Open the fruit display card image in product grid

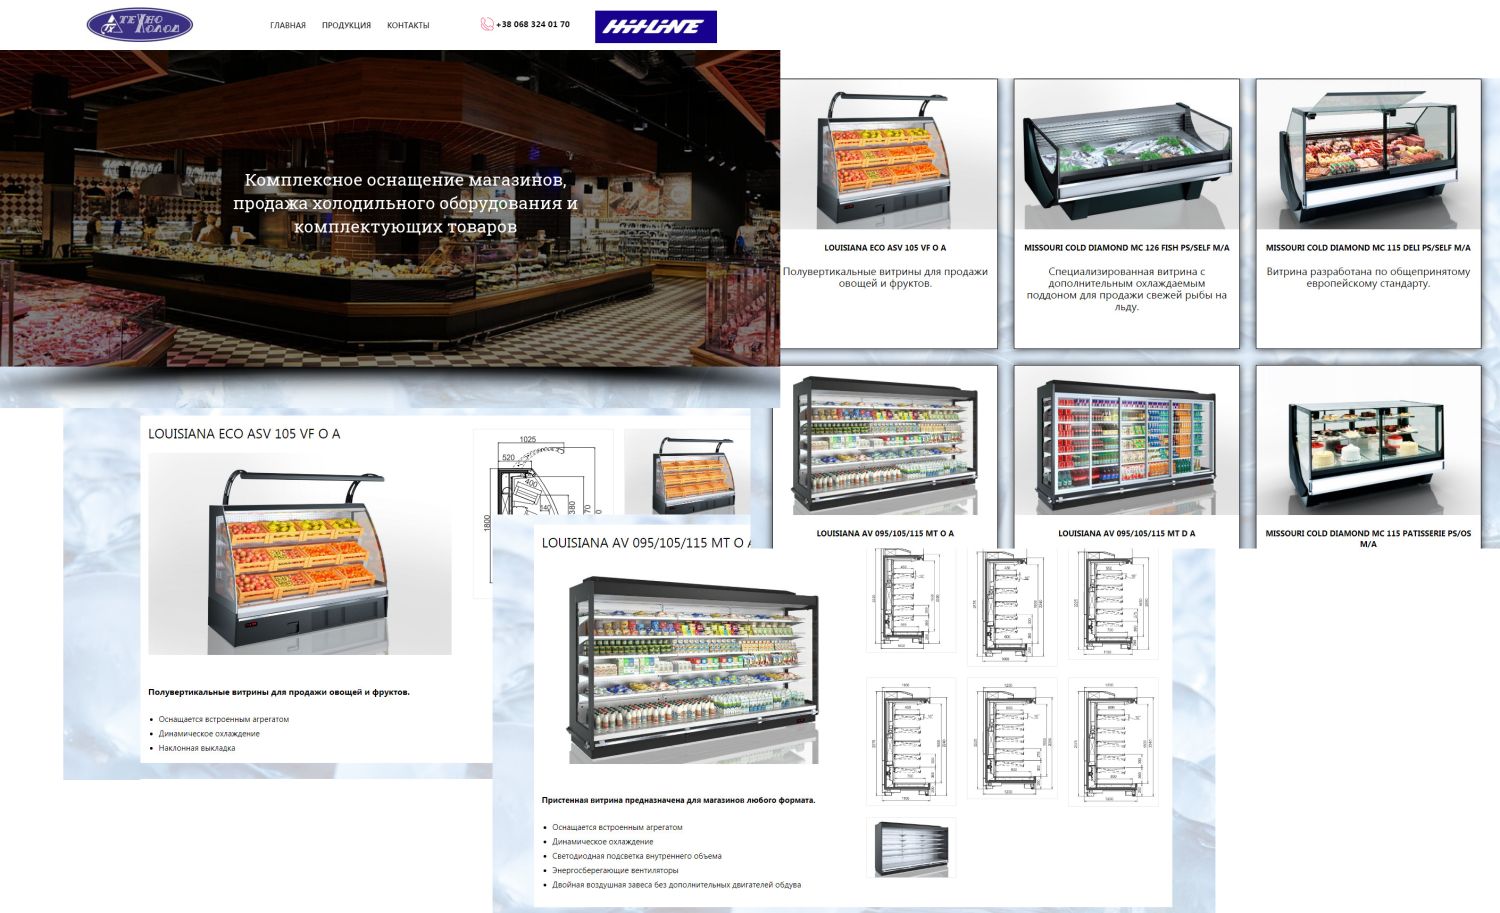[885, 160]
